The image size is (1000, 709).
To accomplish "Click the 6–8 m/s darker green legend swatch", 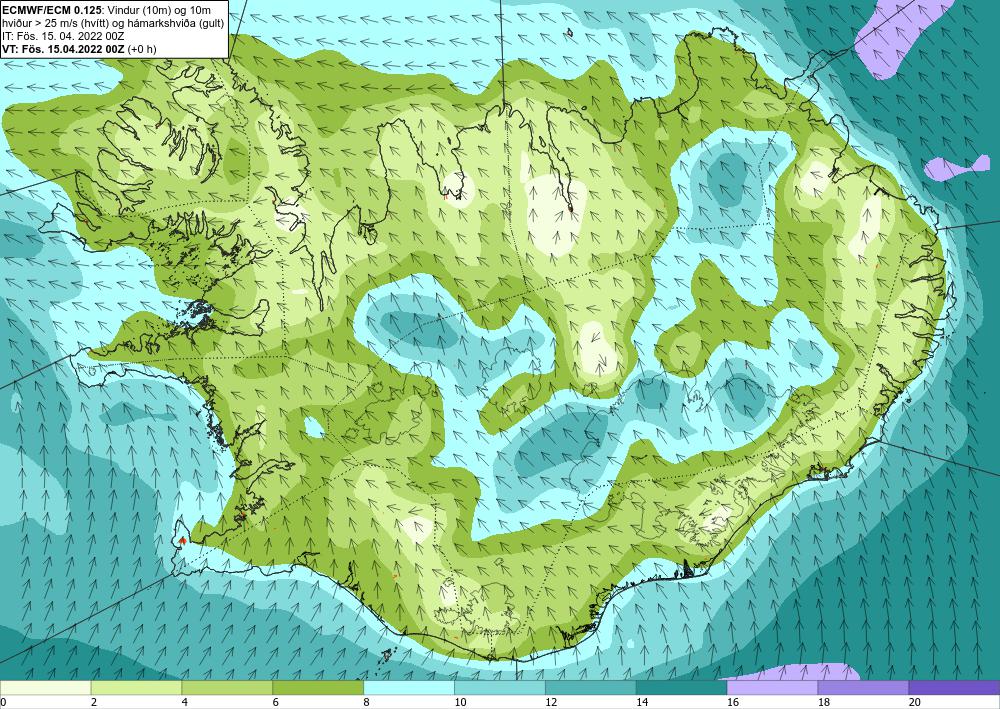I will pyautogui.click(x=318, y=687).
